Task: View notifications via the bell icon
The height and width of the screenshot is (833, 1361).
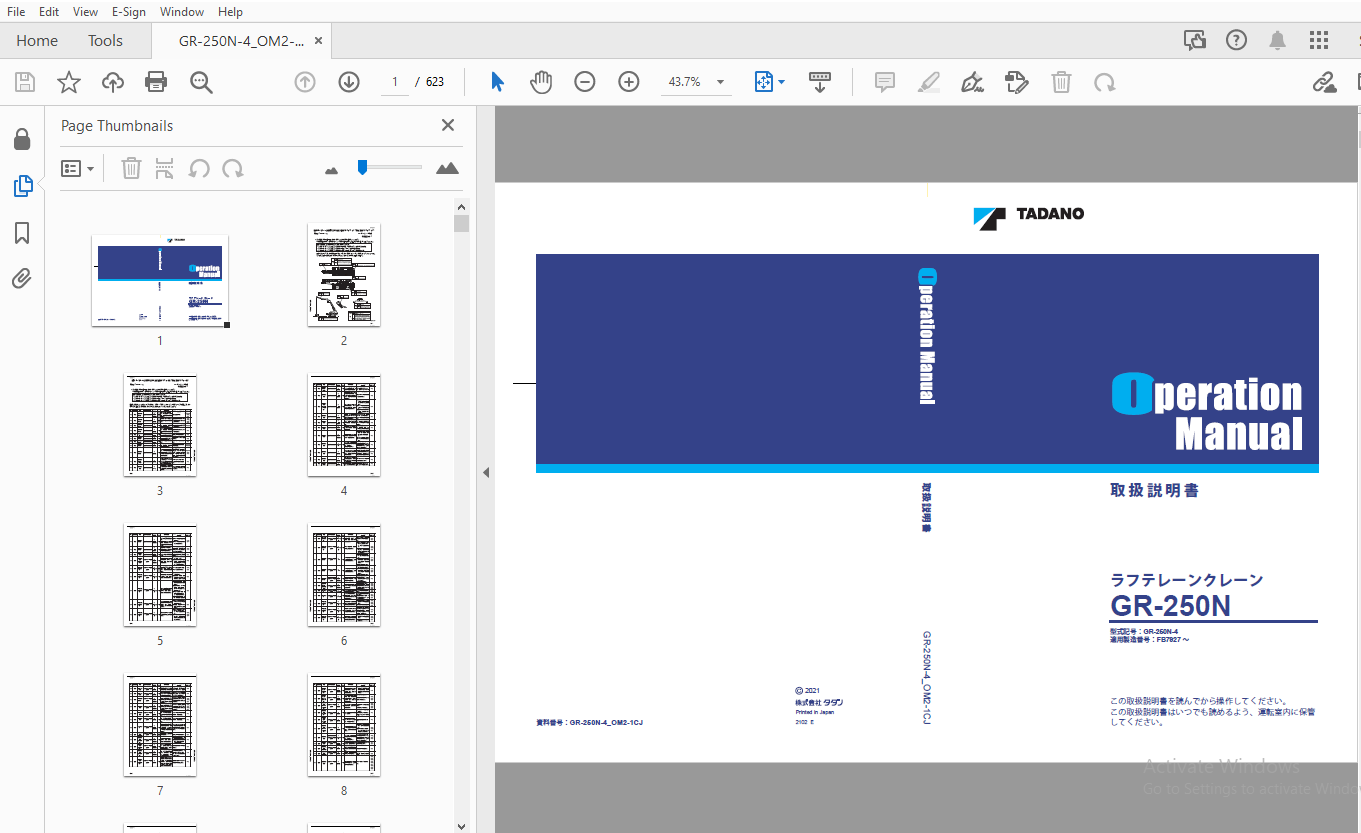Action: click(x=1278, y=40)
